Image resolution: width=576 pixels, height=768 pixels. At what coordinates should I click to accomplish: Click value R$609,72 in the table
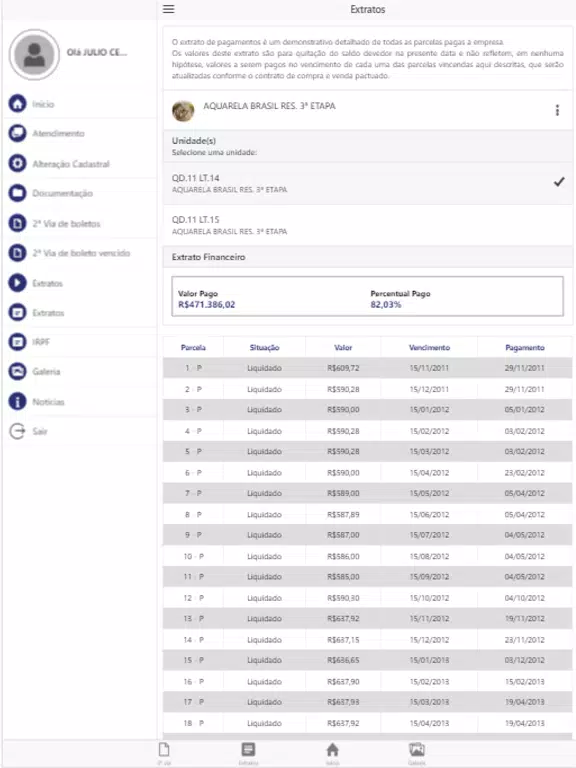[x=343, y=368]
